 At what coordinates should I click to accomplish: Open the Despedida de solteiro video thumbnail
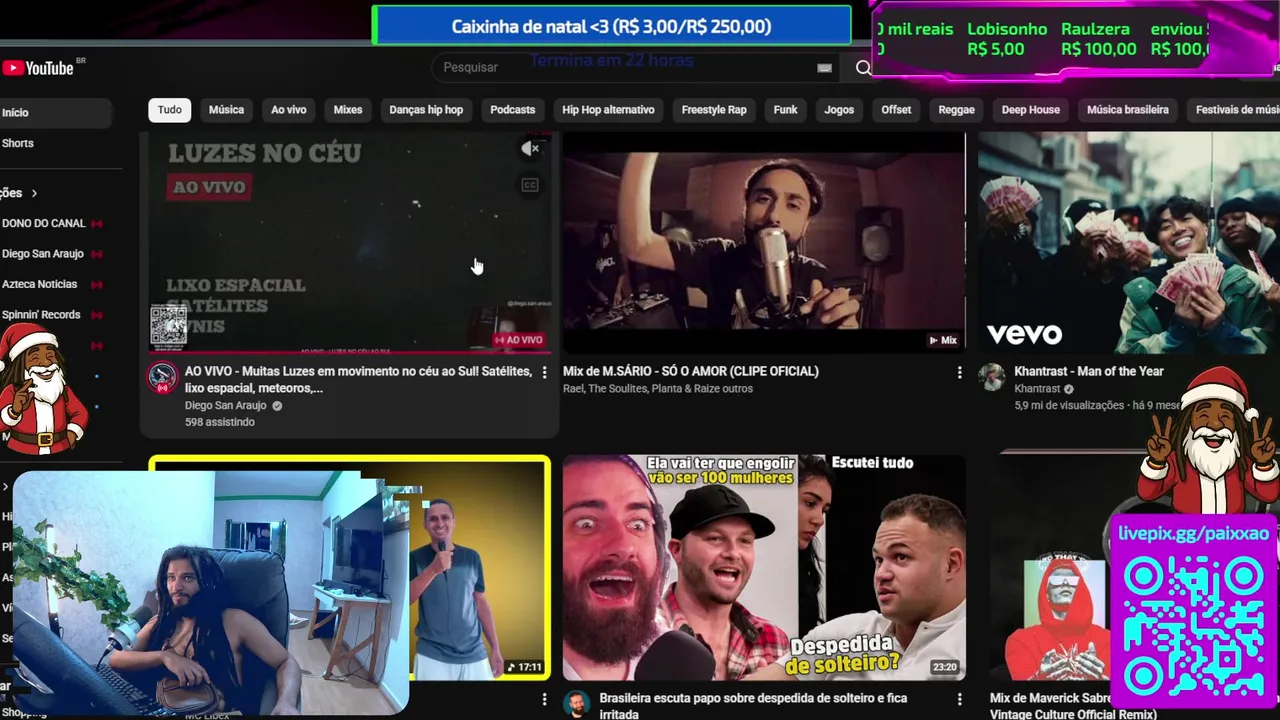pos(764,567)
